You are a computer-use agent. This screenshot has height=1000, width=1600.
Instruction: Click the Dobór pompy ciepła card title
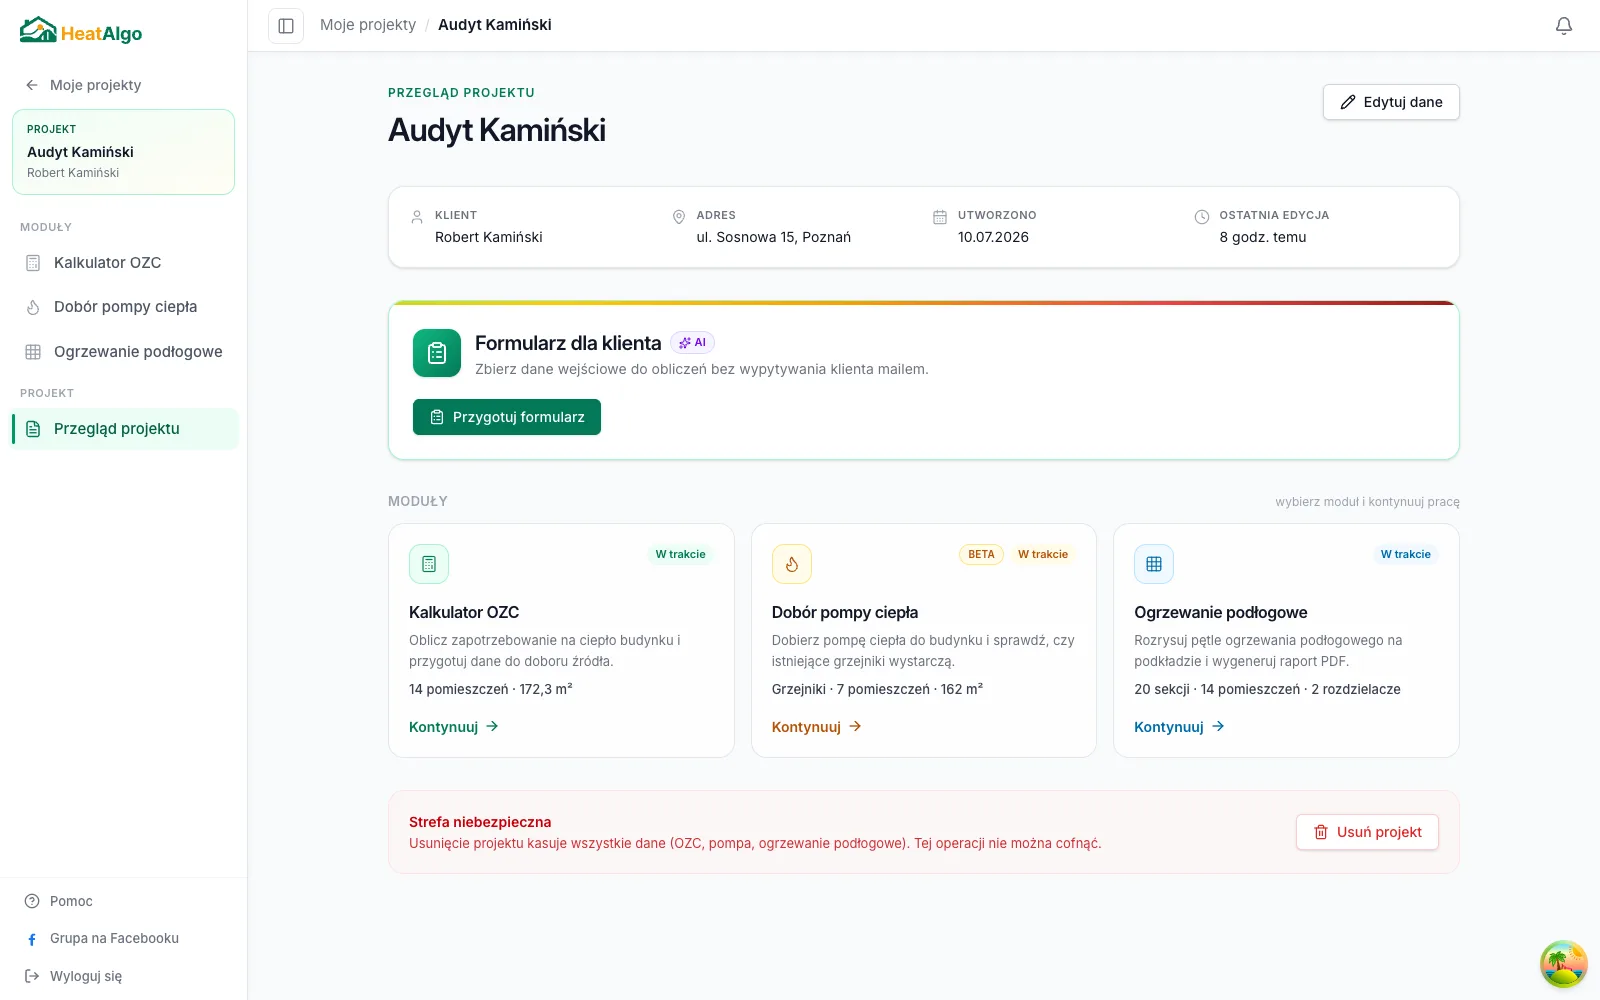pyautogui.click(x=845, y=612)
